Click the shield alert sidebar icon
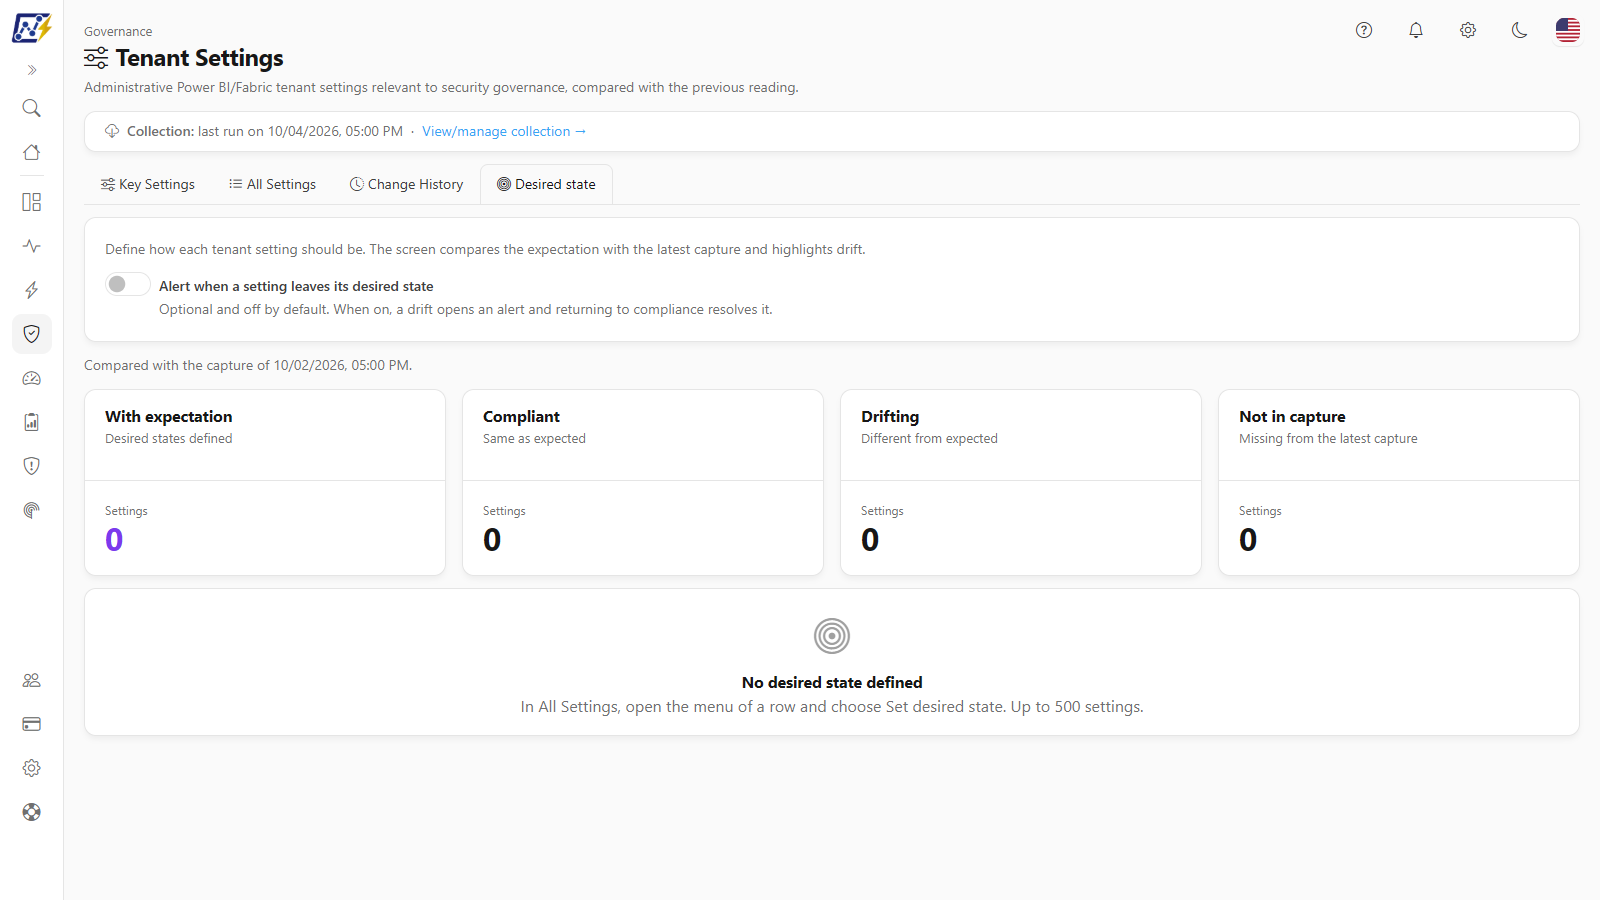 tap(32, 466)
